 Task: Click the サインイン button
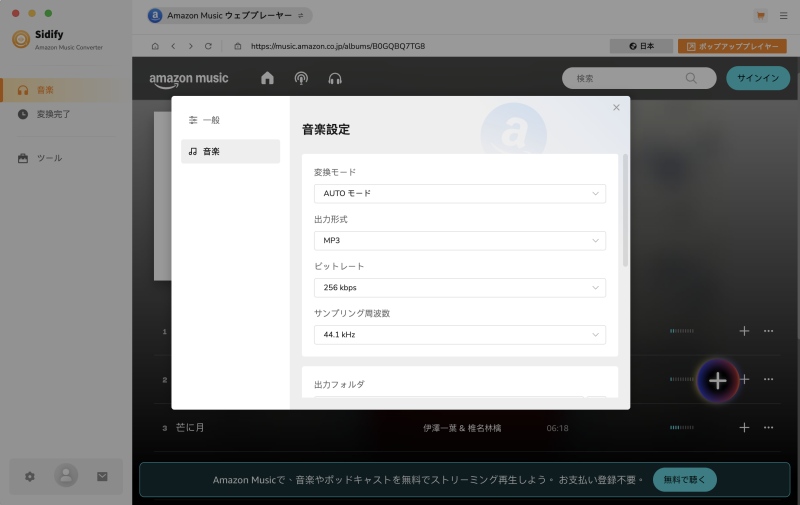758,78
